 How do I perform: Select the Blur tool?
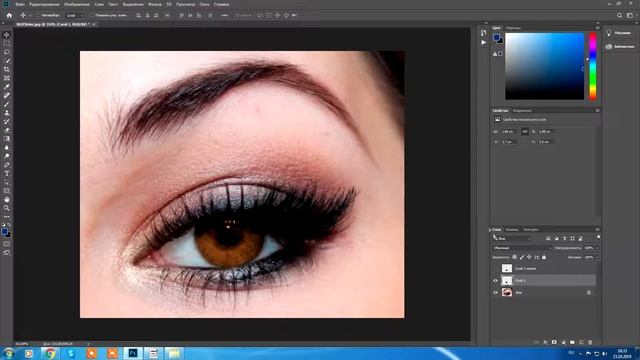click(x=7, y=147)
